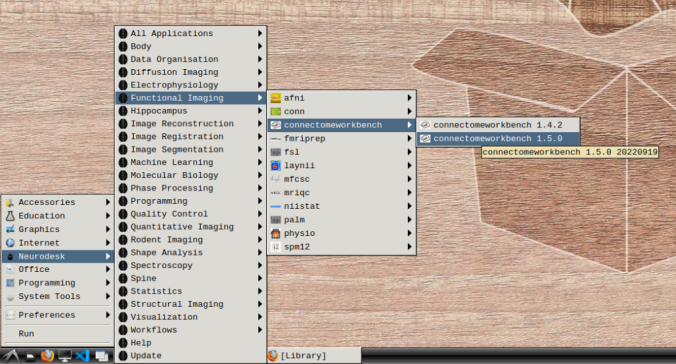Open Programming in the main start menu
676x364 pixels.
[57, 283]
